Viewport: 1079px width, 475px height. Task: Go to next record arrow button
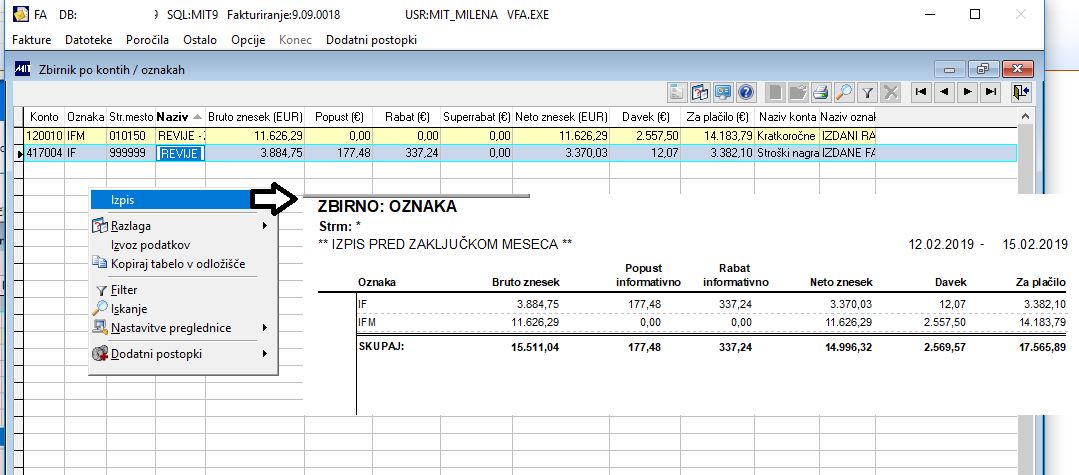[968, 92]
